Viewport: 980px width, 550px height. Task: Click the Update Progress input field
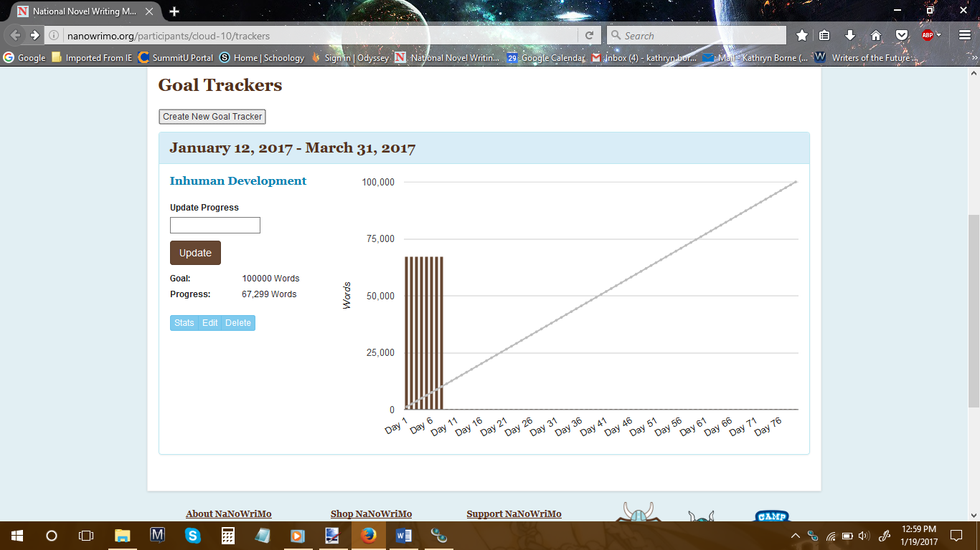[215, 225]
